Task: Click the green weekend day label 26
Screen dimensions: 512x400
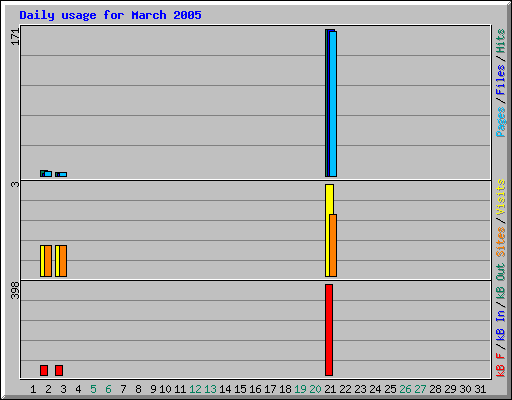Action: coord(405,389)
